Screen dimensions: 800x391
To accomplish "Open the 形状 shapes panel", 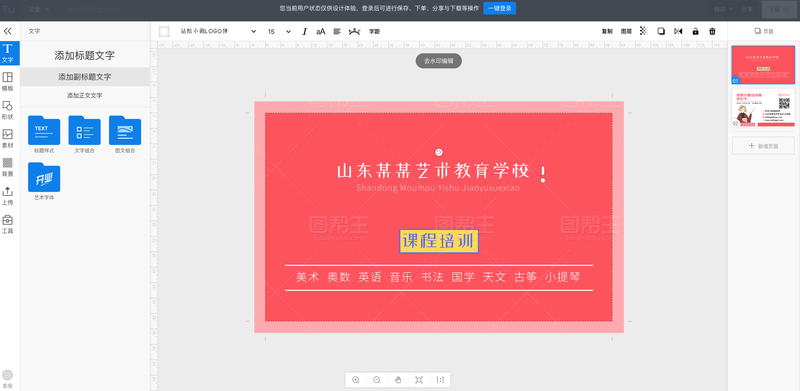I will pyautogui.click(x=8, y=110).
